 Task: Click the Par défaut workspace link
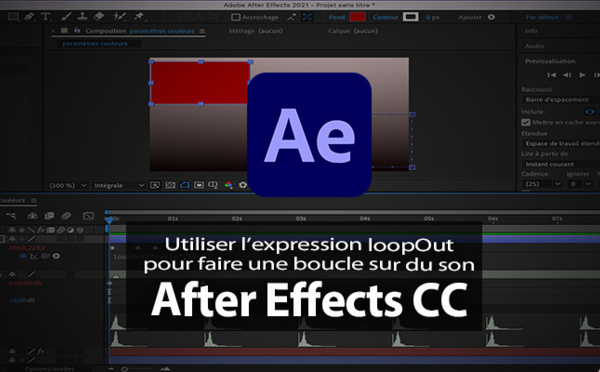point(542,17)
